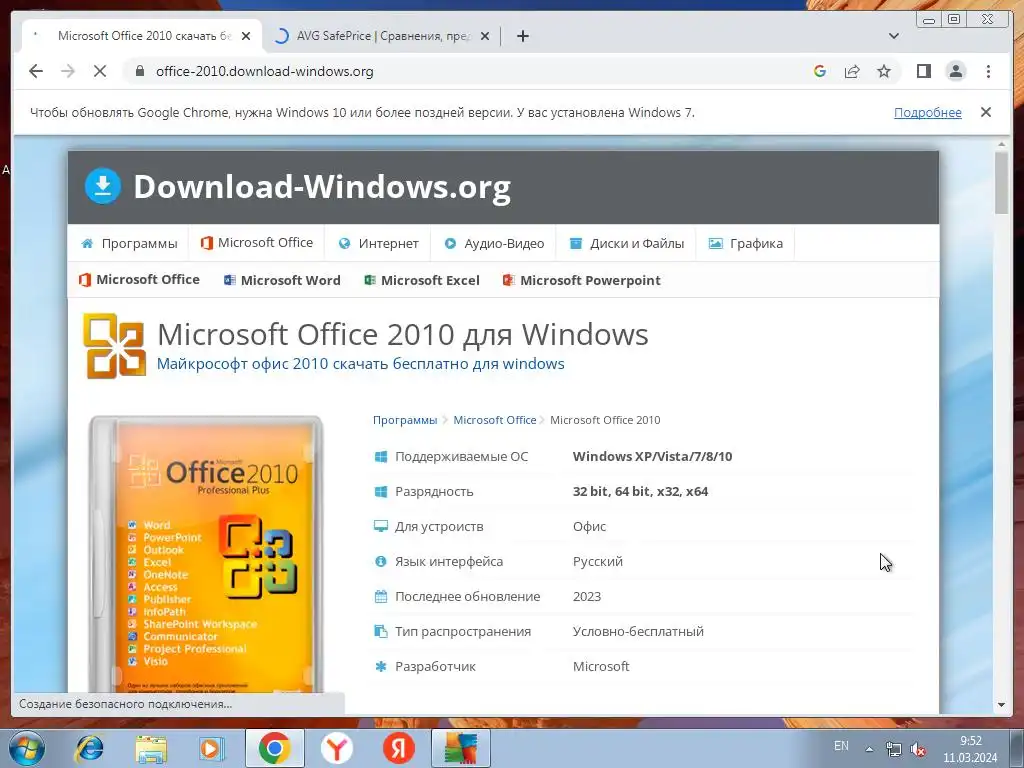Screen dimensions: 1024x768
Task: Open the Аудио-Видео menu item
Action: 493,243
